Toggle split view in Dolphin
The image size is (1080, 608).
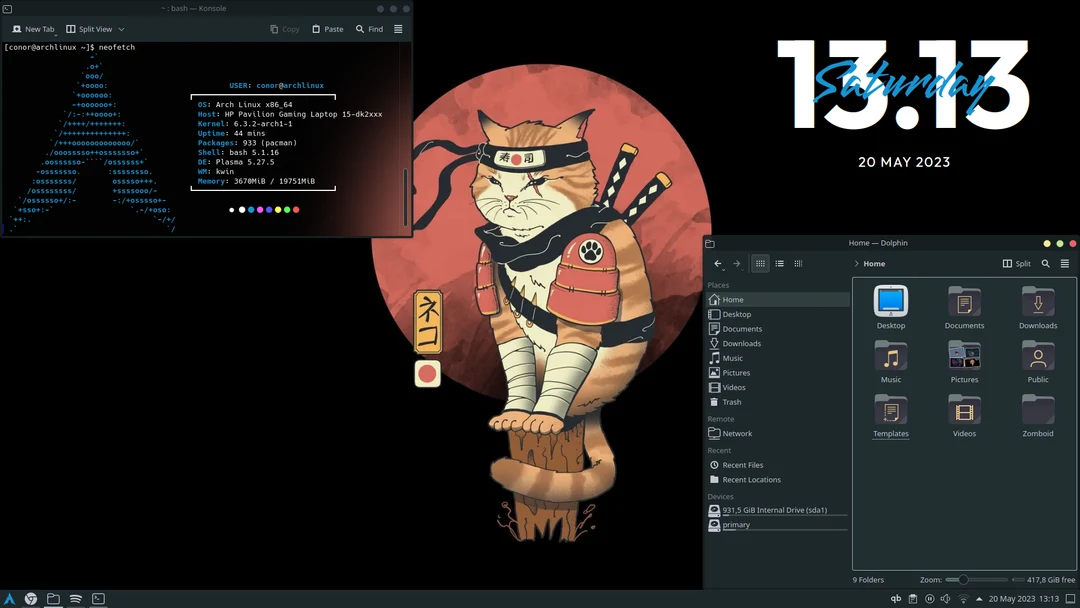(x=1017, y=263)
